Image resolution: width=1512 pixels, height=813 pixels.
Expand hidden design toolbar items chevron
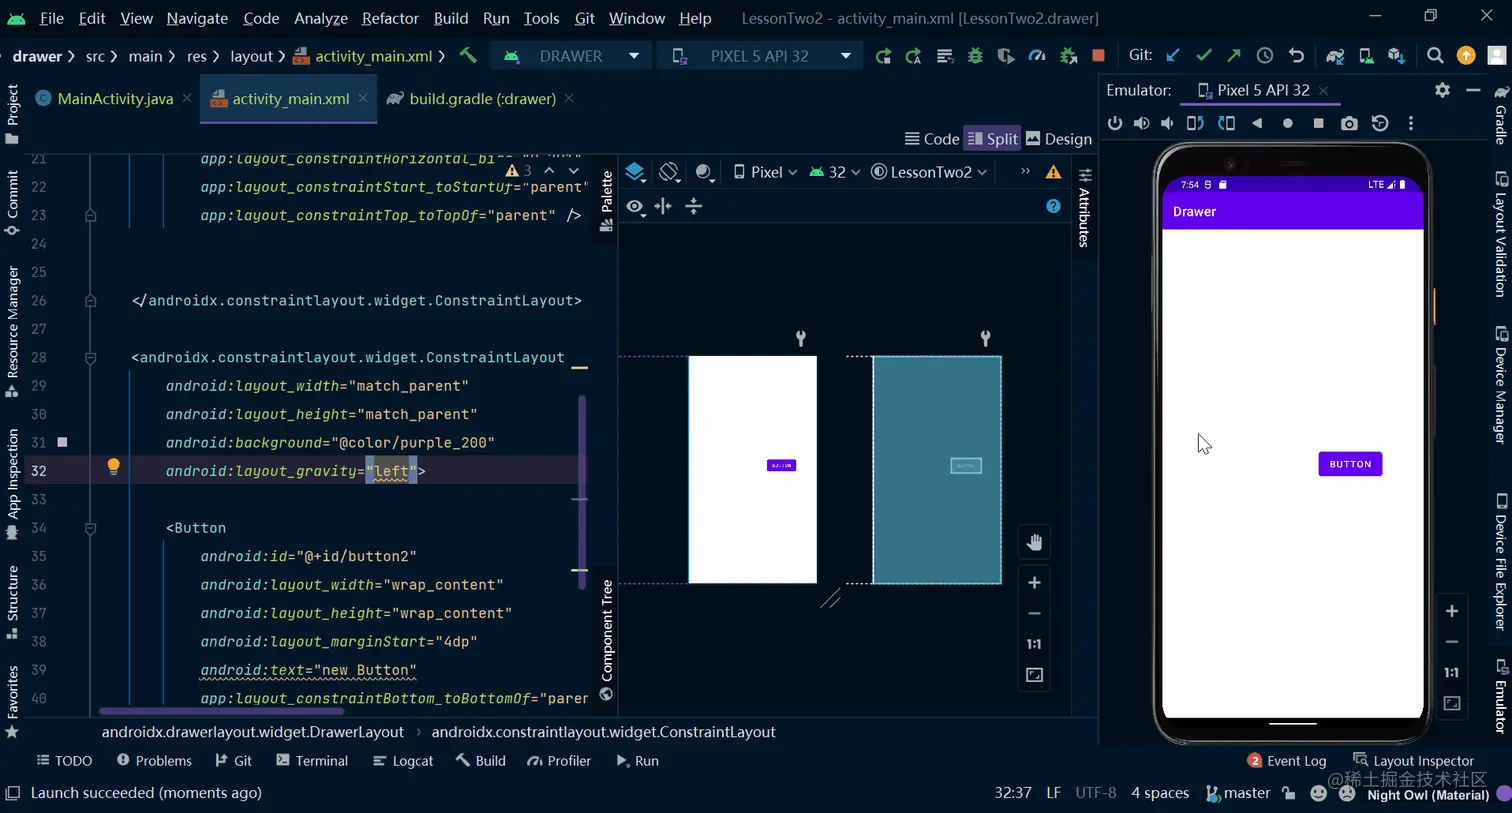(1025, 172)
